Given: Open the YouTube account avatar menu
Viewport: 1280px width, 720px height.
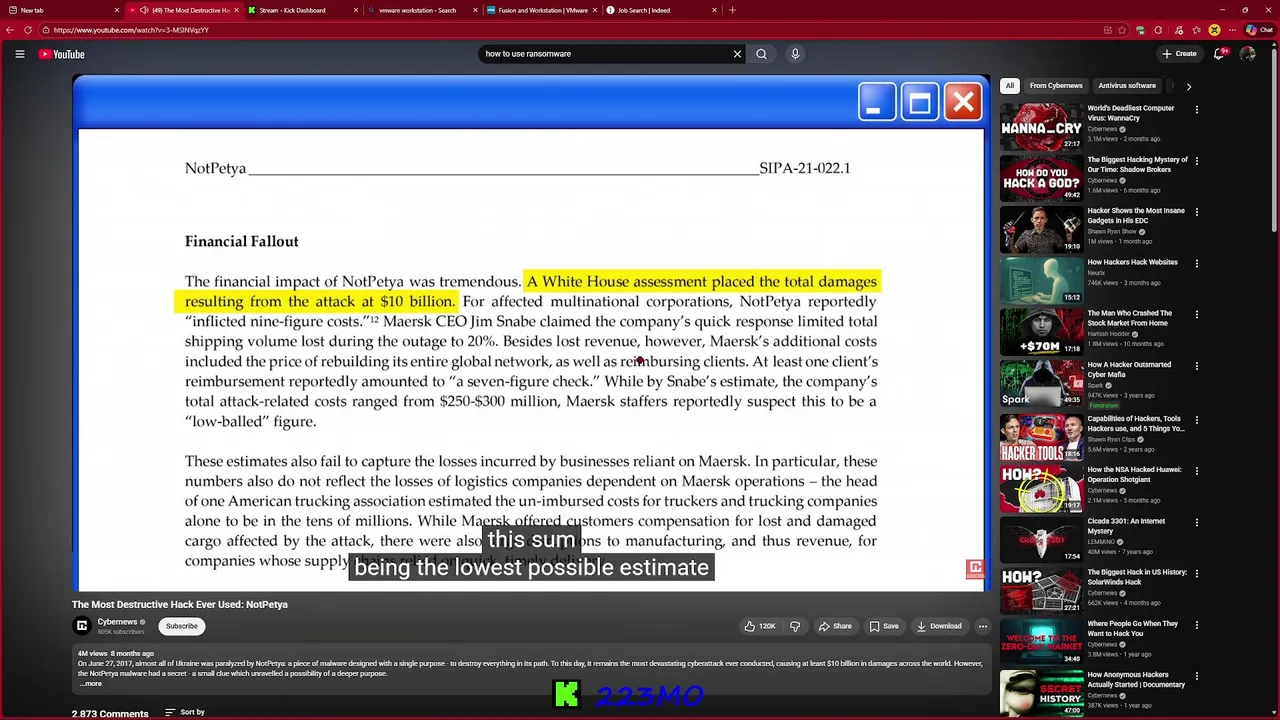Looking at the screenshot, I should pyautogui.click(x=1247, y=54).
